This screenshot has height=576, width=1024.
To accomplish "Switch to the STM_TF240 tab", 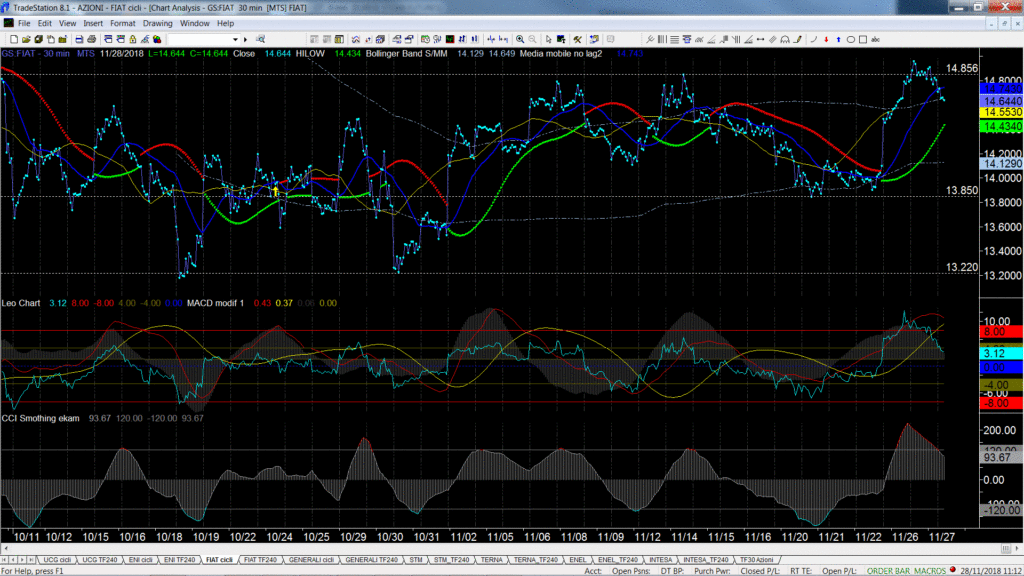I will point(451,560).
